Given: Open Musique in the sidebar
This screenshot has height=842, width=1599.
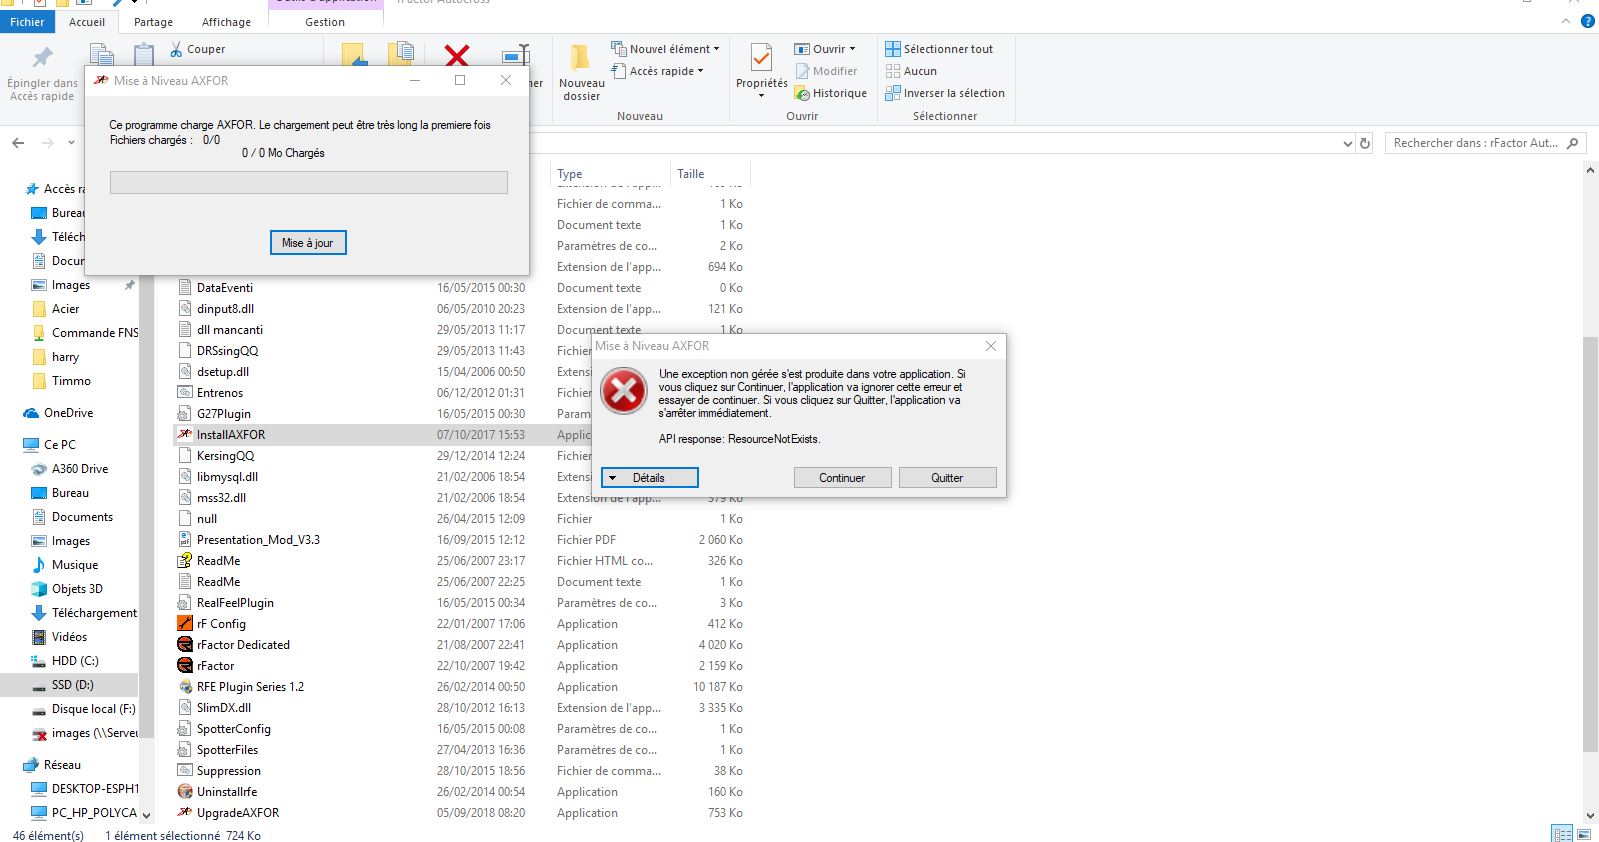Looking at the screenshot, I should click(x=75, y=565).
